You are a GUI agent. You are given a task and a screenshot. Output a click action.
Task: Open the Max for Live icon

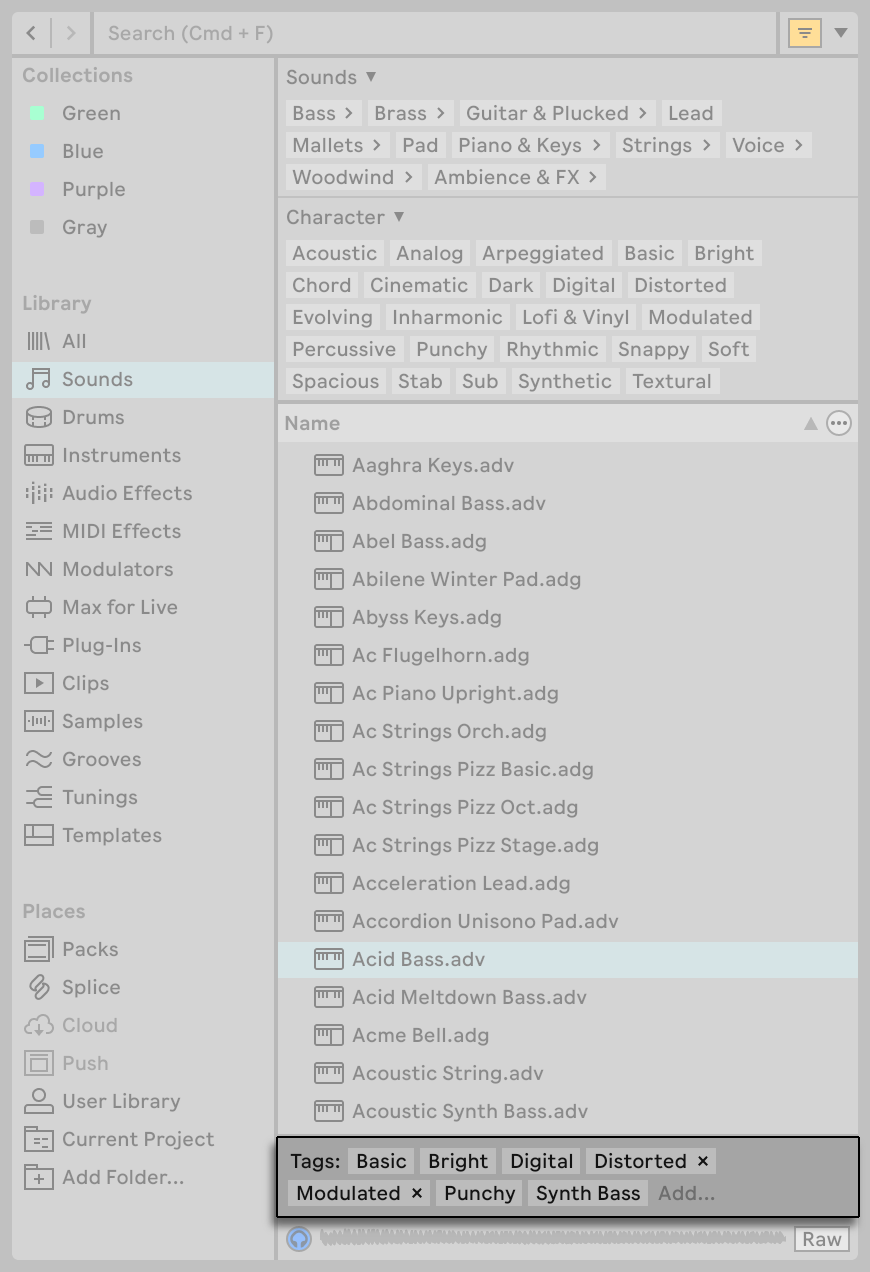38,607
